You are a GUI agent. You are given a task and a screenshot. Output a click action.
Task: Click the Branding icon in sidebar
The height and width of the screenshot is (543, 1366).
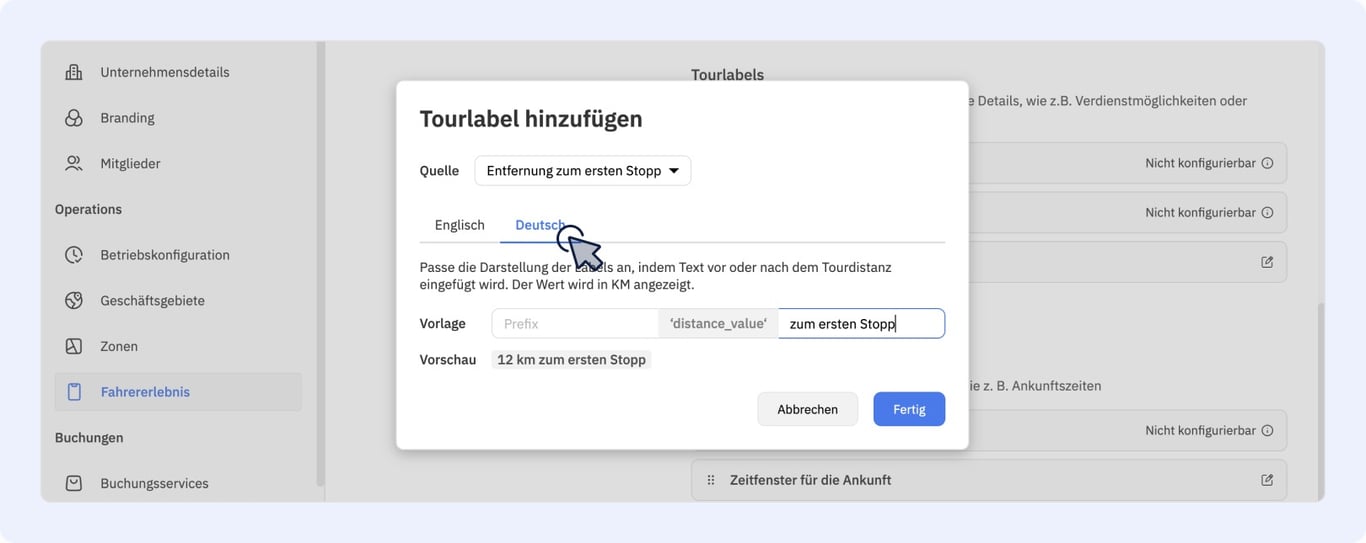click(74, 118)
